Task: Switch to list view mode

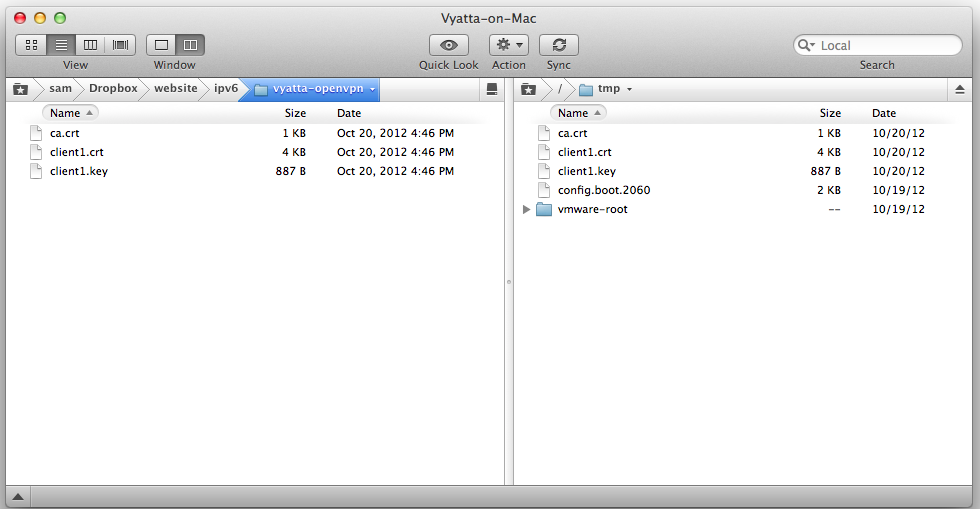Action: click(61, 45)
